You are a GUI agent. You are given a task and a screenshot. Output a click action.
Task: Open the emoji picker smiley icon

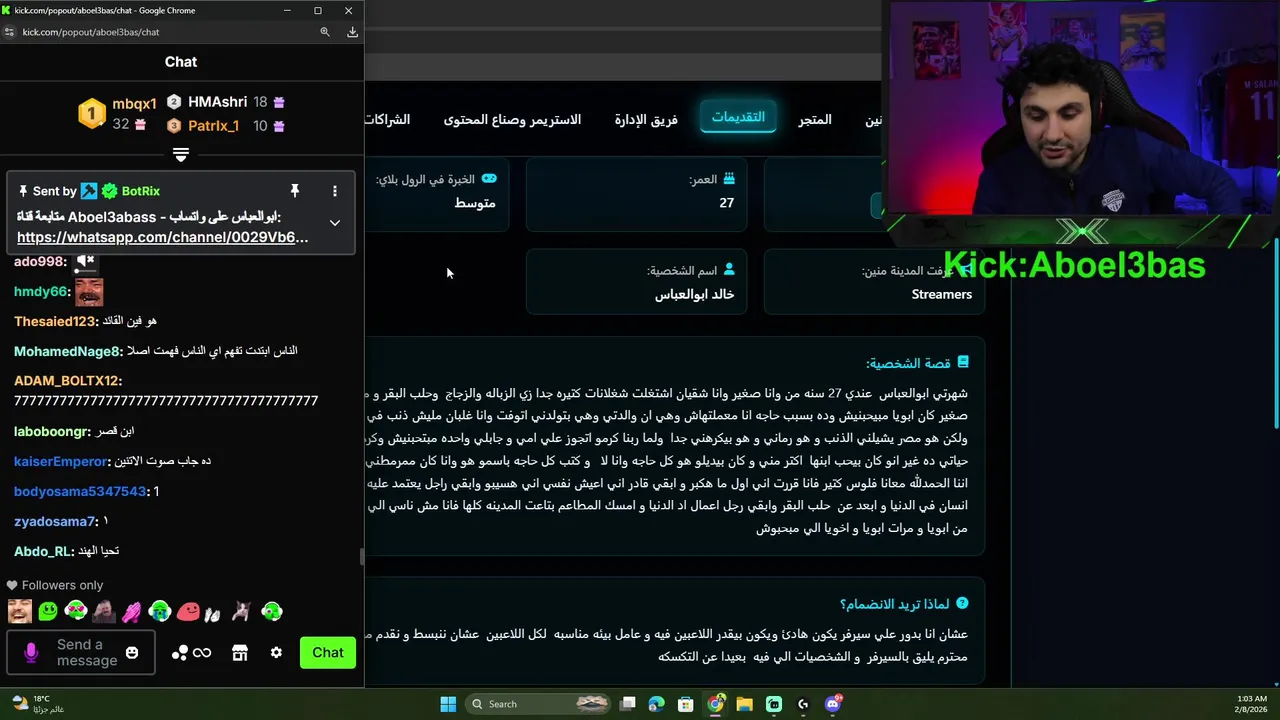pyautogui.click(x=132, y=653)
